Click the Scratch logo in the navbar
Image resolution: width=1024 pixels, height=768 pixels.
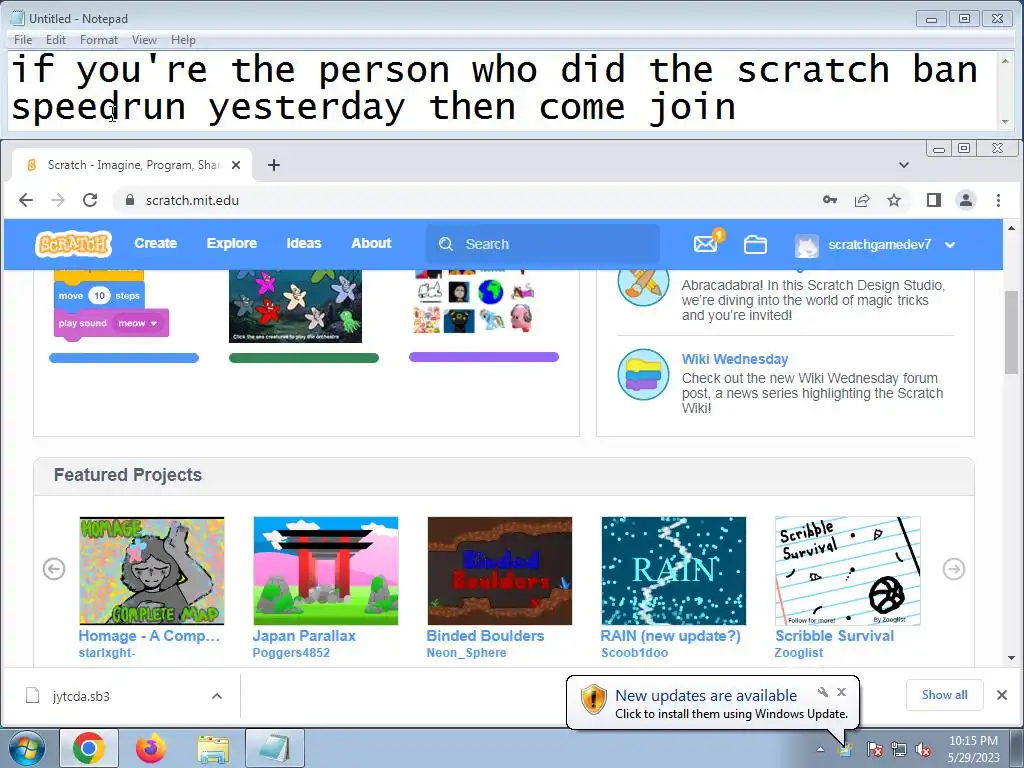point(73,244)
